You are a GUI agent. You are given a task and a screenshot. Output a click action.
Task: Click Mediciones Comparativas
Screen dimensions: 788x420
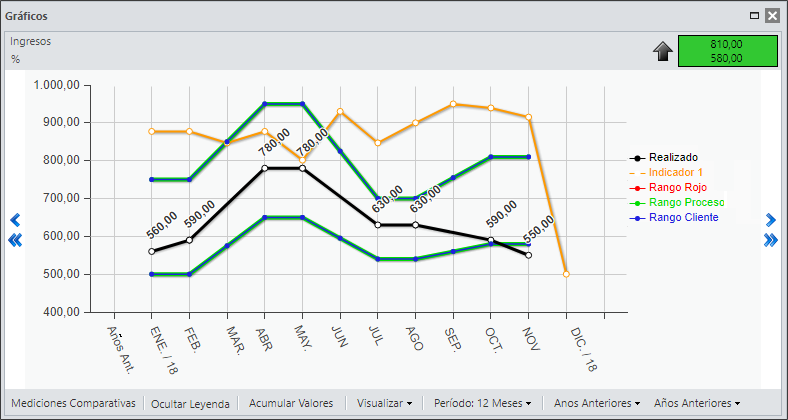point(73,403)
